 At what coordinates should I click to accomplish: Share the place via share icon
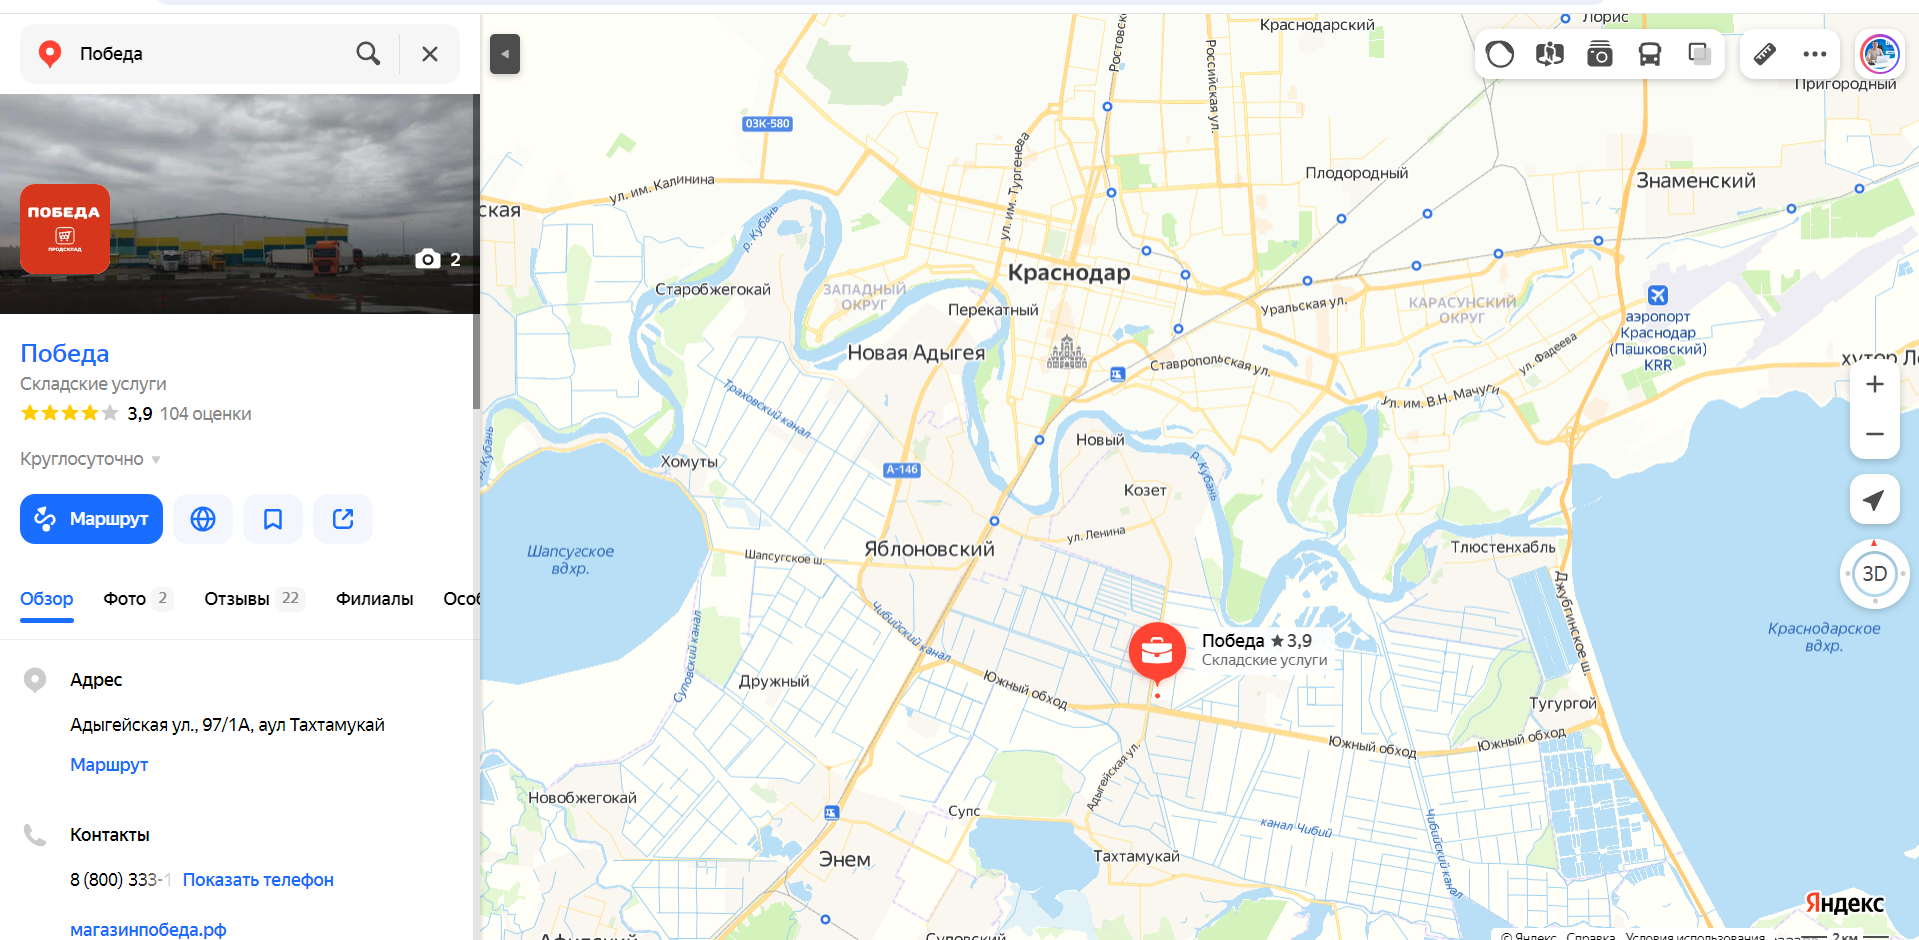343,519
